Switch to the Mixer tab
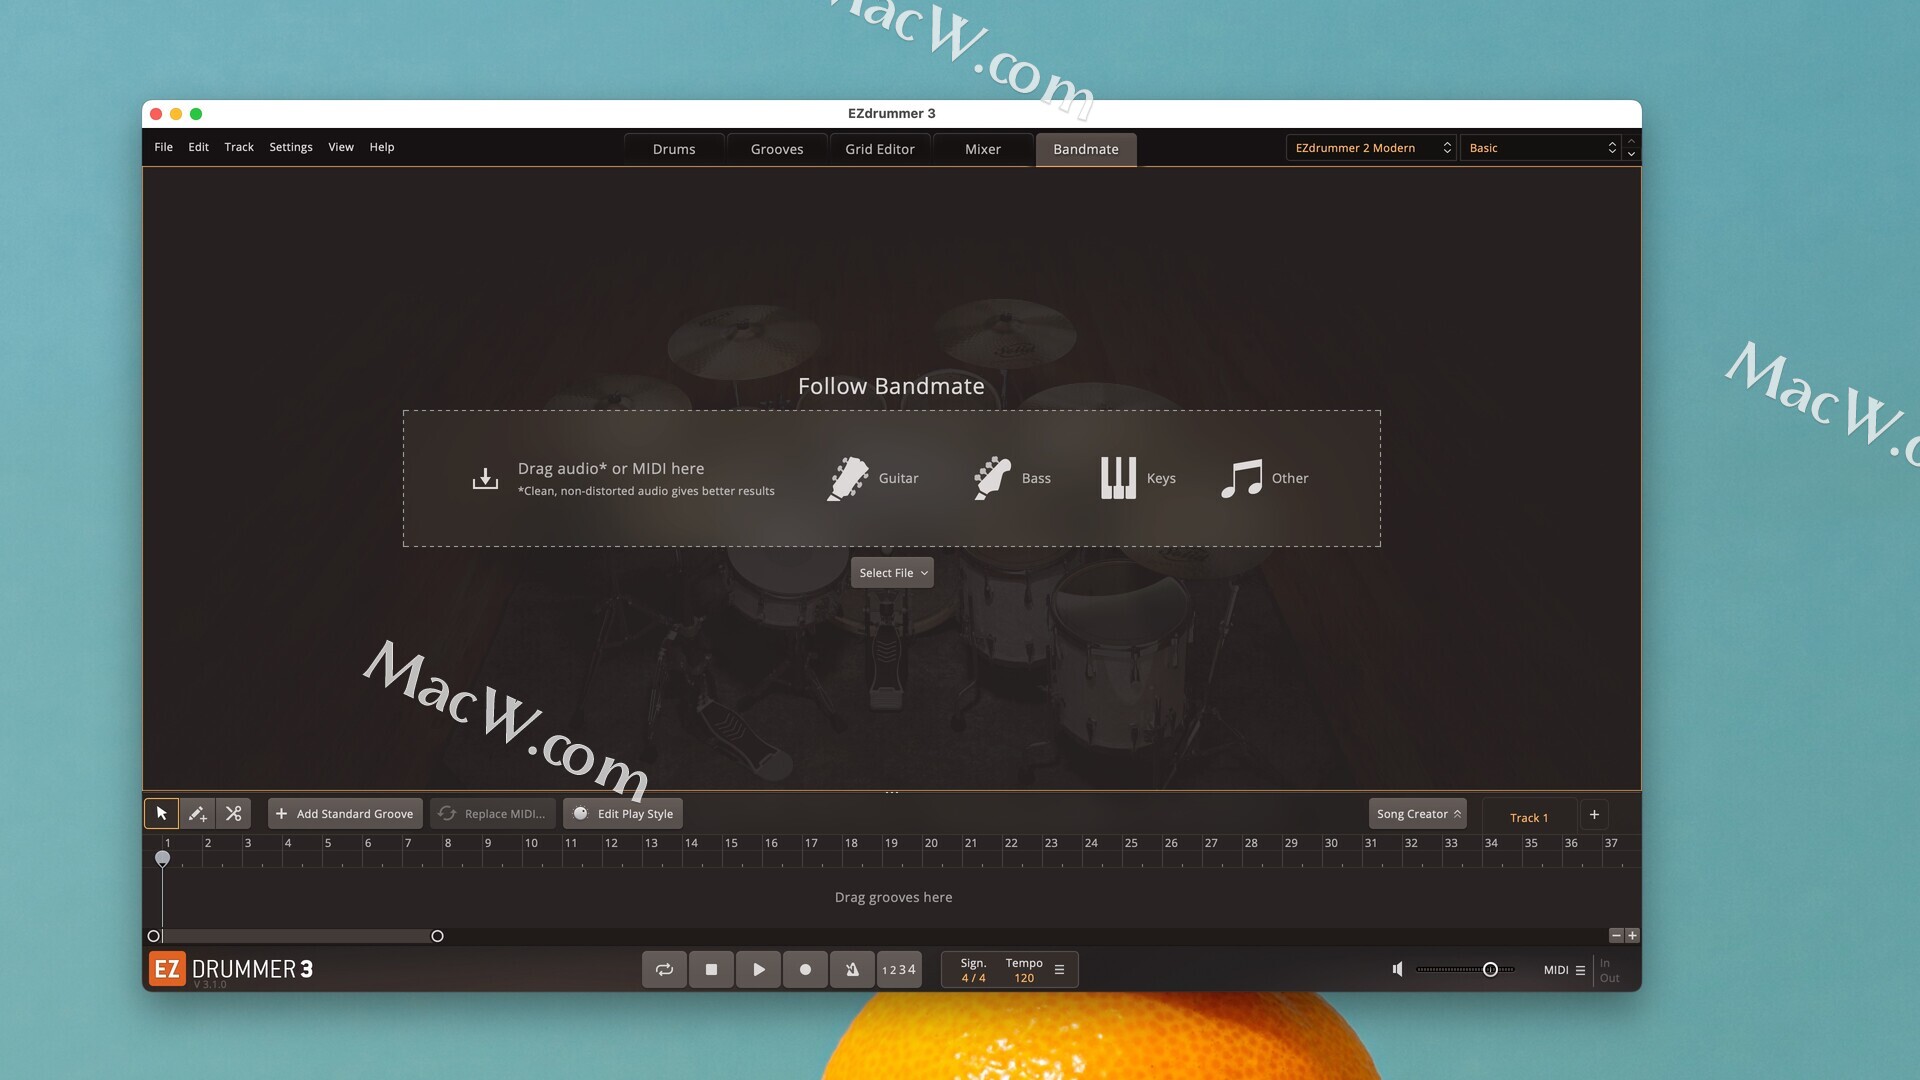 pos(983,149)
